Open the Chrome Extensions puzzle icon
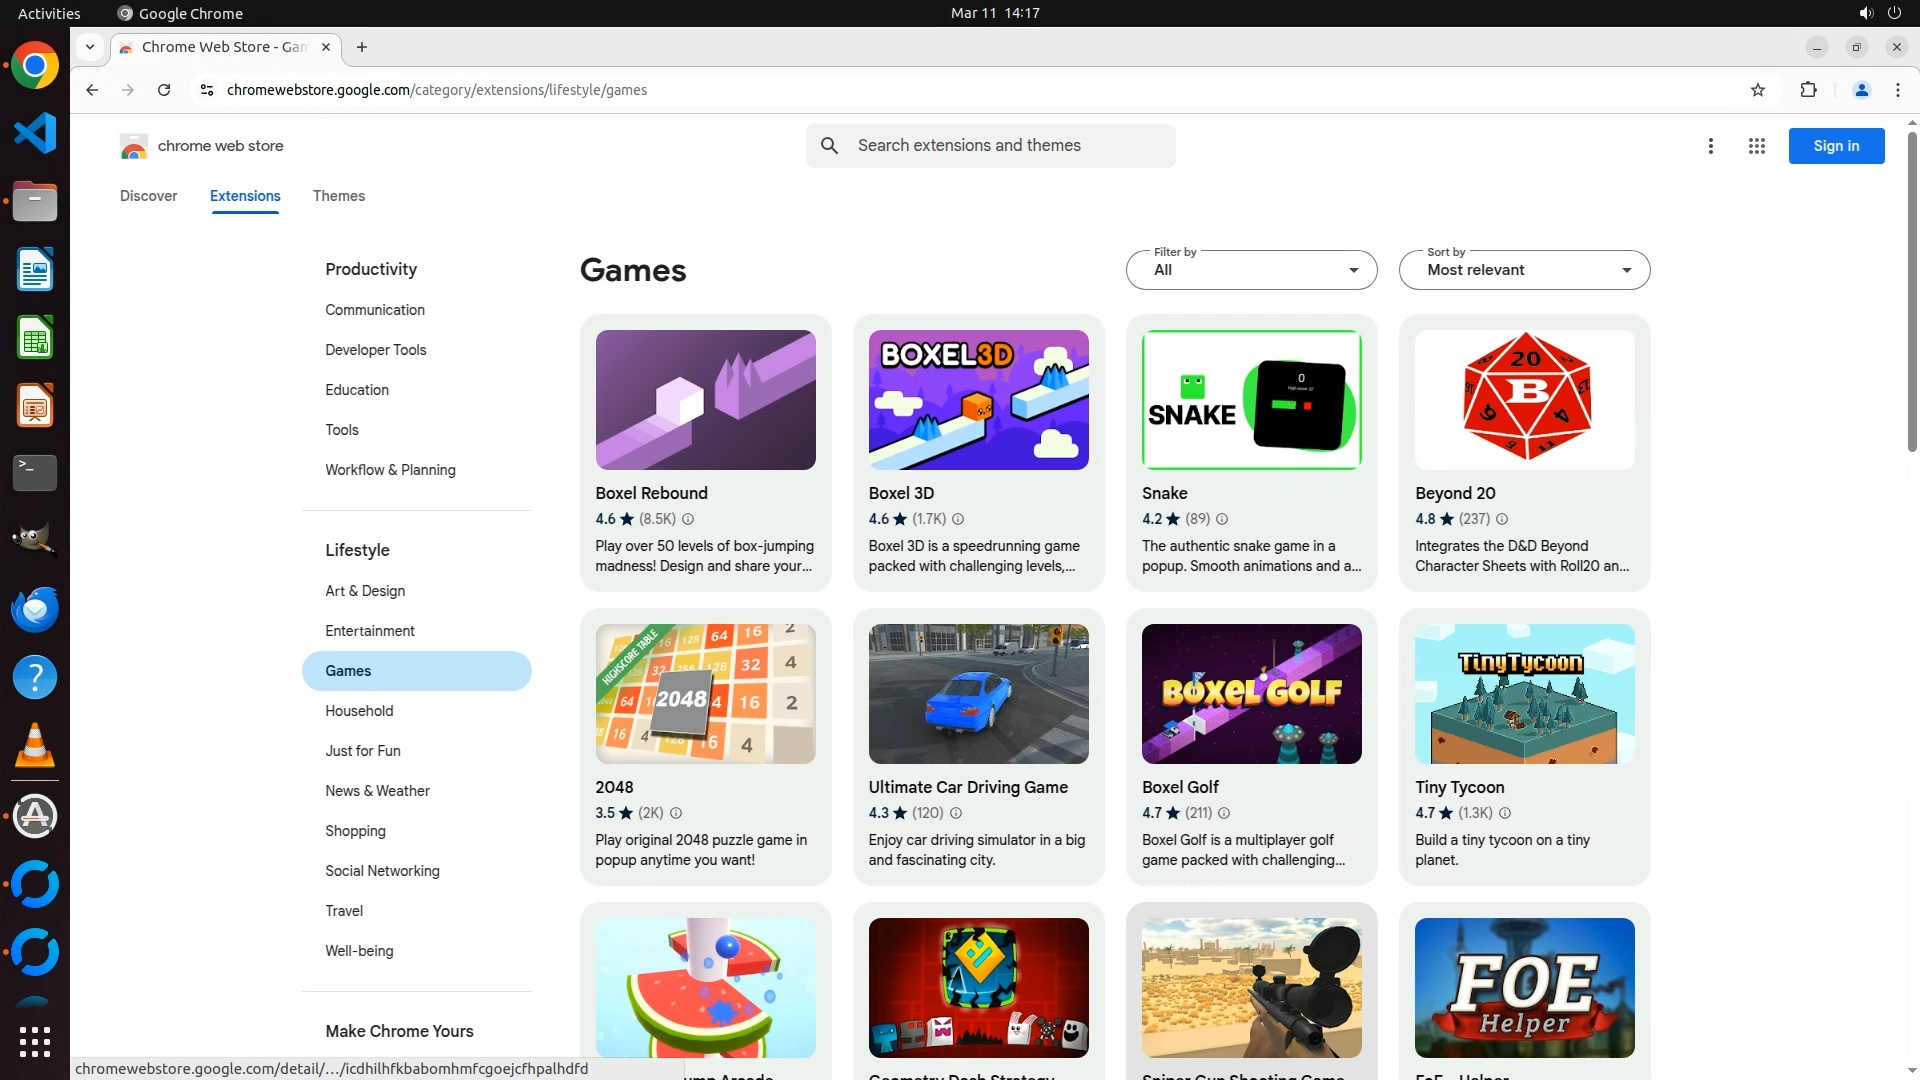 (1808, 90)
